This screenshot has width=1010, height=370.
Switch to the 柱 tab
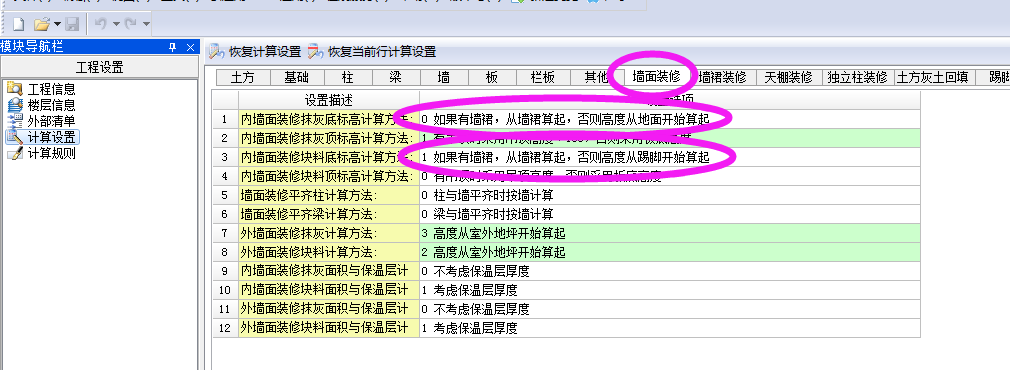(348, 78)
